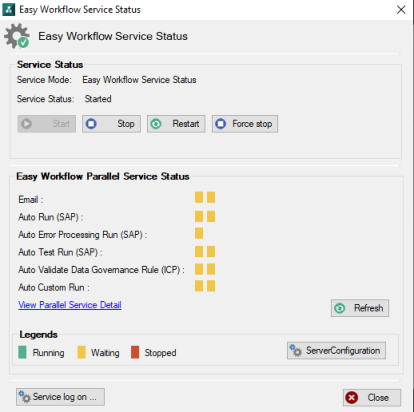Click the app icon in the title bar
The image size is (414, 412).
tap(9, 9)
